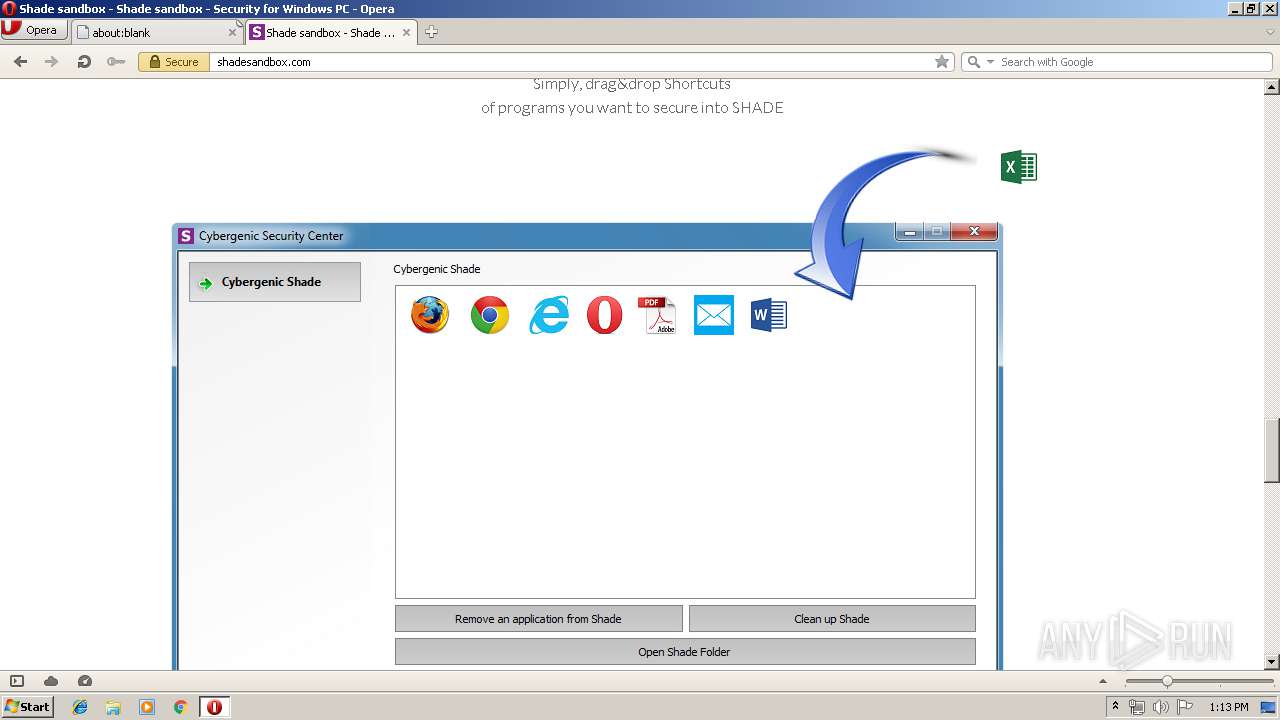
Task: Click the zoom slider handle in the status bar
Action: tap(1166, 681)
